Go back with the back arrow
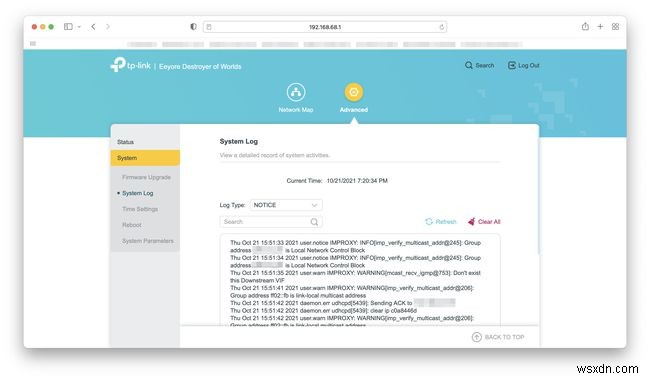The width and height of the screenshot is (650, 379). point(93,27)
